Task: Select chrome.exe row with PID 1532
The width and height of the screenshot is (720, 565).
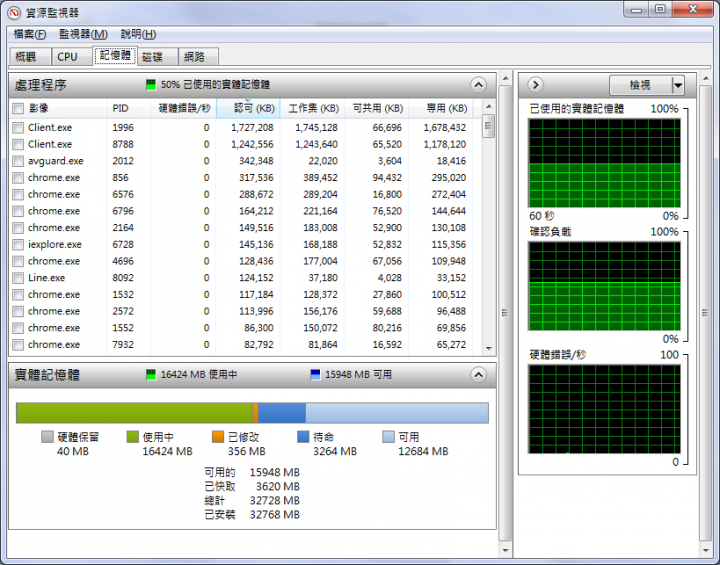Action: [245, 294]
